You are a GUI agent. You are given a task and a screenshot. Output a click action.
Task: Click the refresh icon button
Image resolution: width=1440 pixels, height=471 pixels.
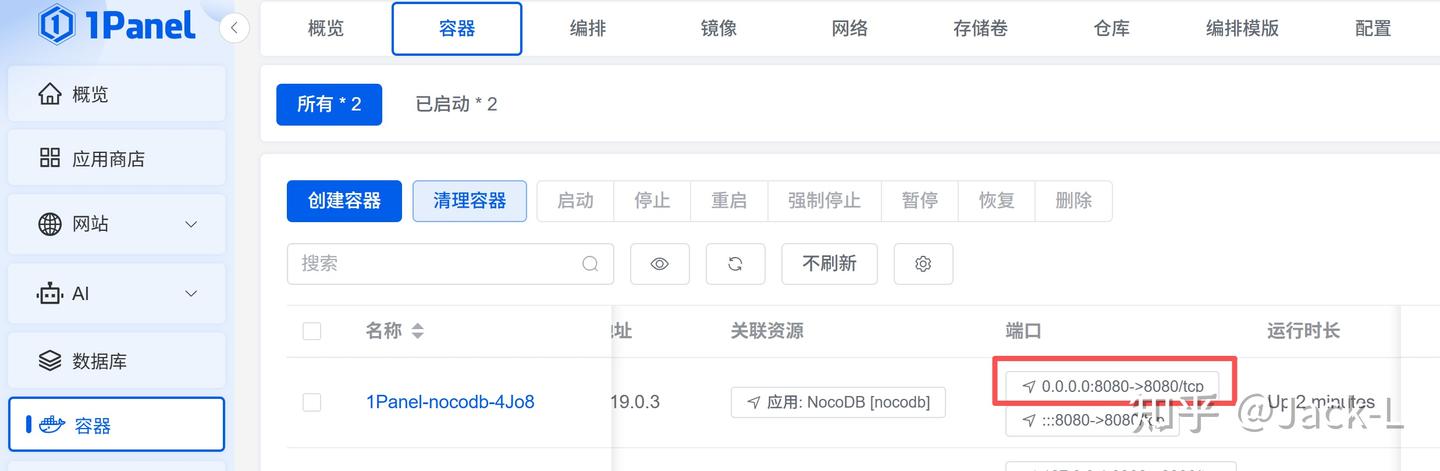[735, 264]
